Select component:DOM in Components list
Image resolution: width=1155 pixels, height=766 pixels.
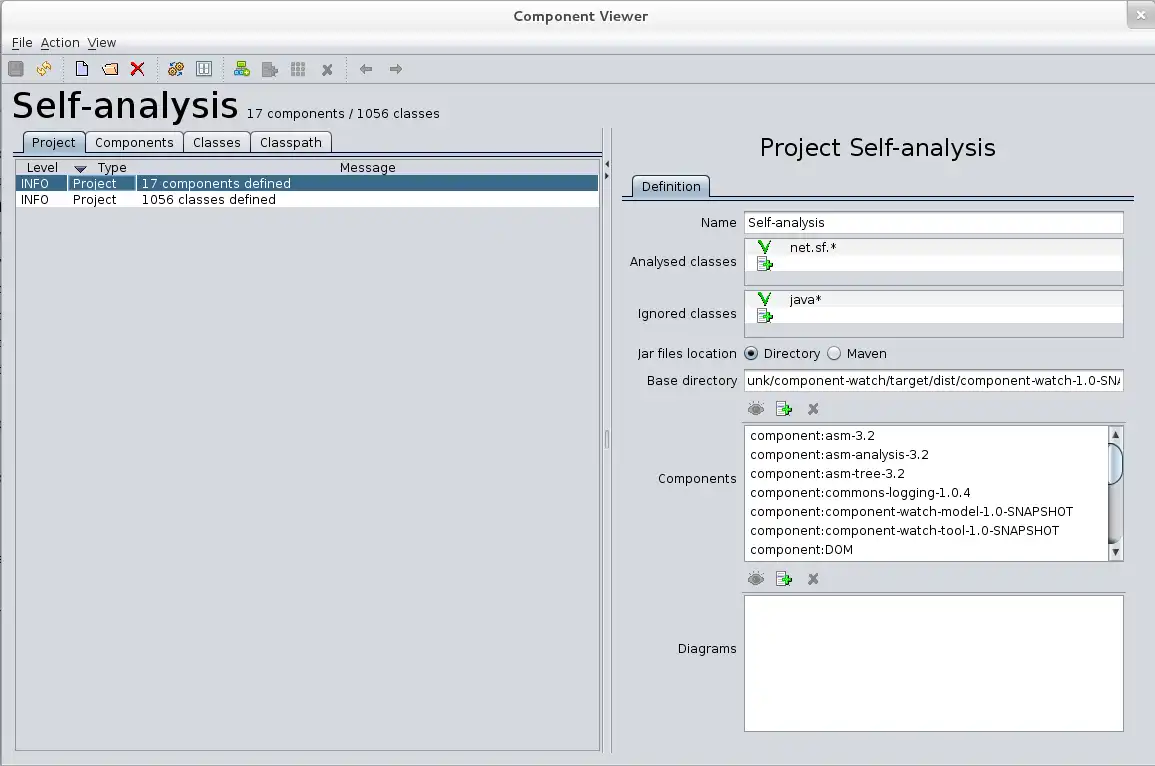click(927, 549)
